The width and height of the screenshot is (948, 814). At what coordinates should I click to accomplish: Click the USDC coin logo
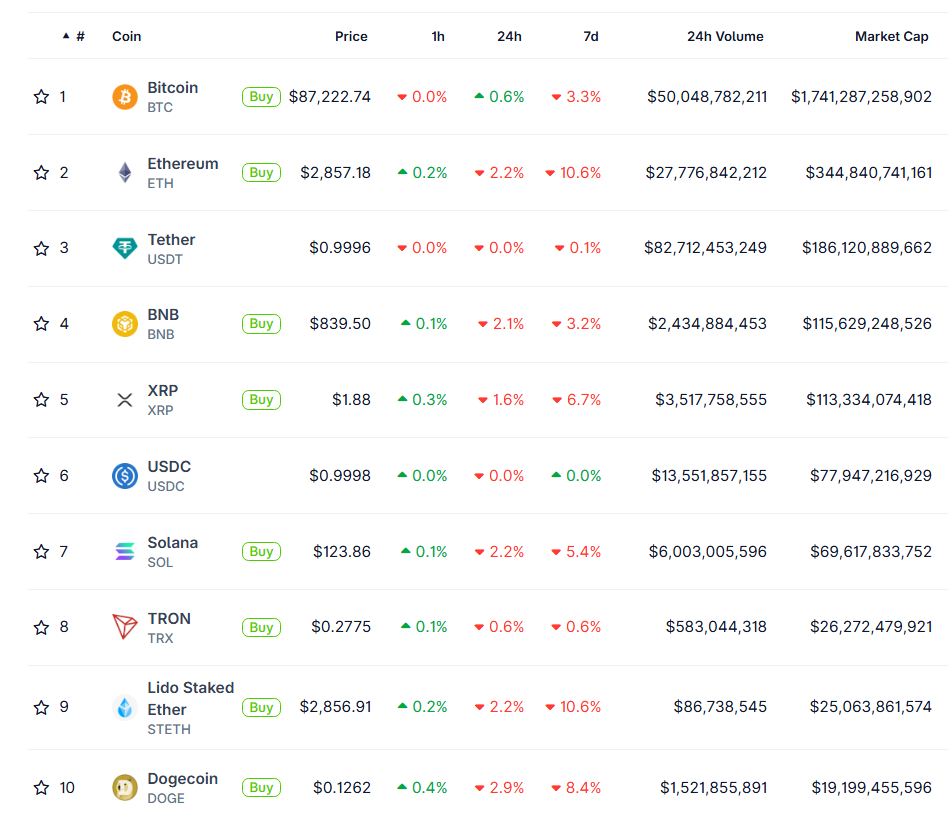point(125,476)
